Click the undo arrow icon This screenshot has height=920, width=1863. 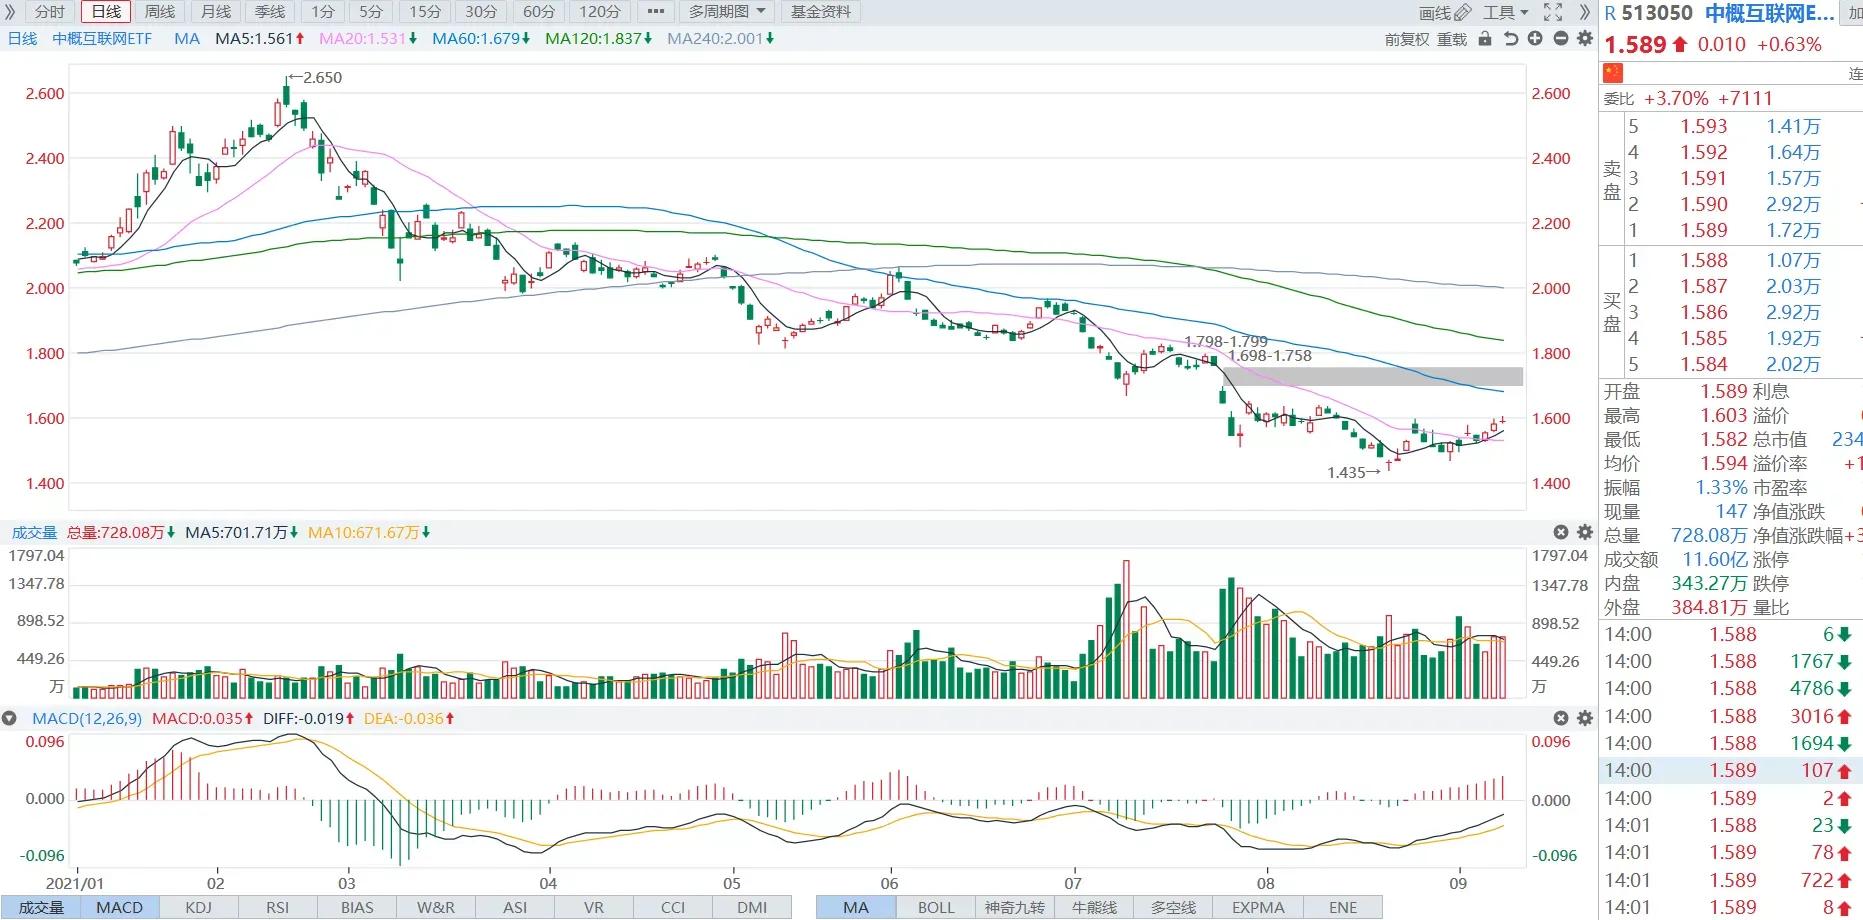1510,39
